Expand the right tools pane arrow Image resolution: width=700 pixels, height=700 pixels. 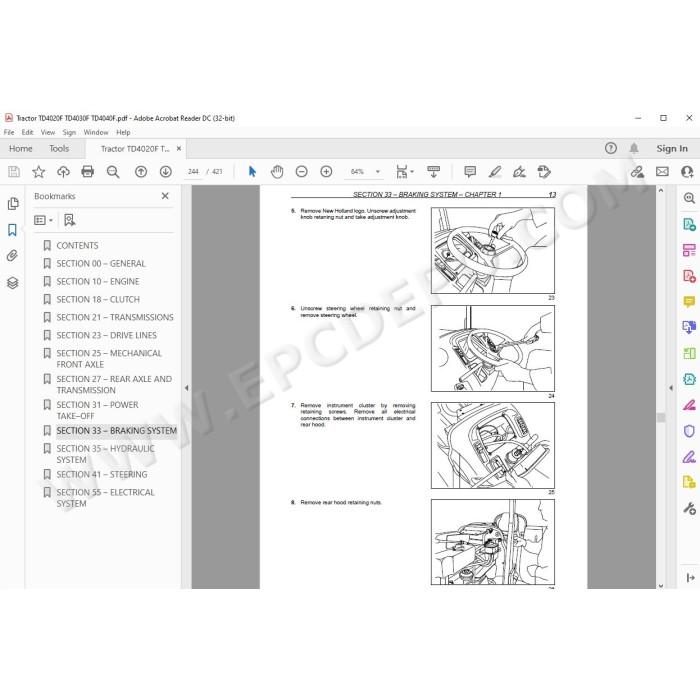[671, 388]
